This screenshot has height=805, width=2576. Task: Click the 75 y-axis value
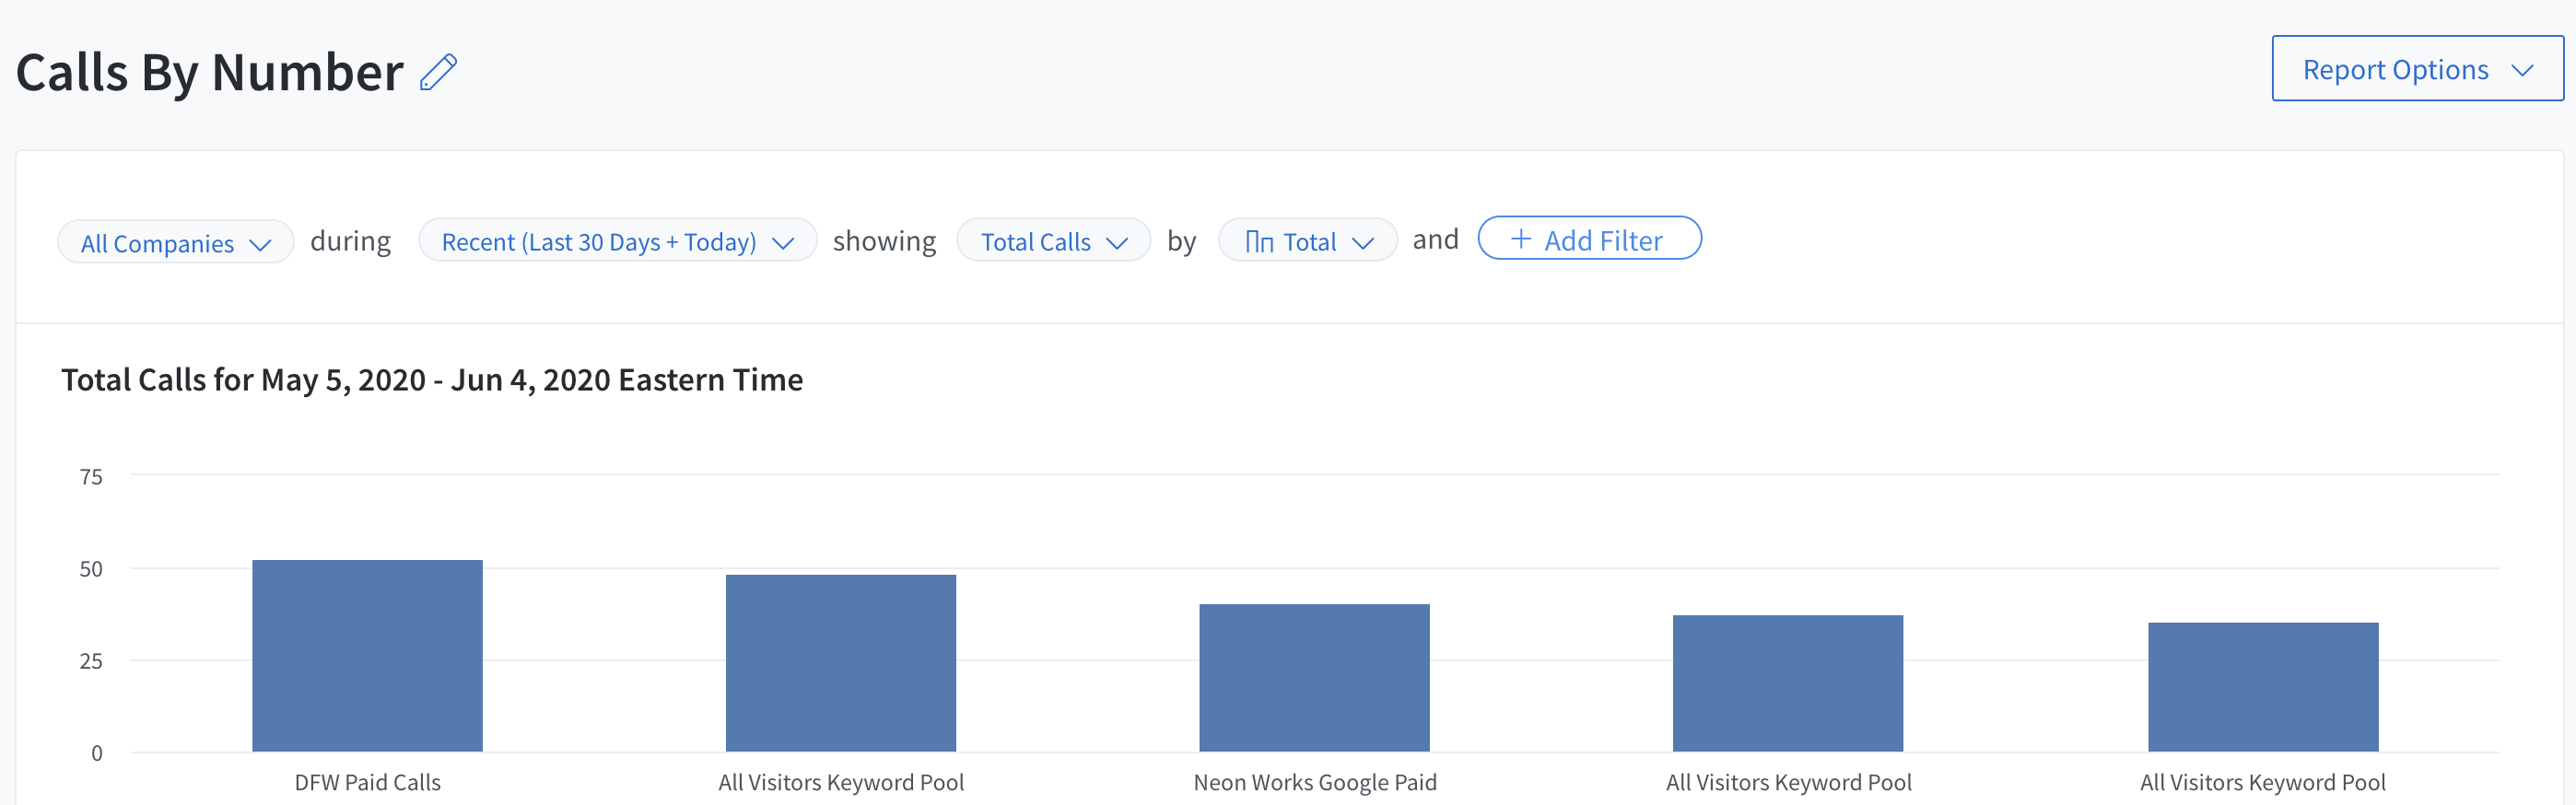pos(91,477)
